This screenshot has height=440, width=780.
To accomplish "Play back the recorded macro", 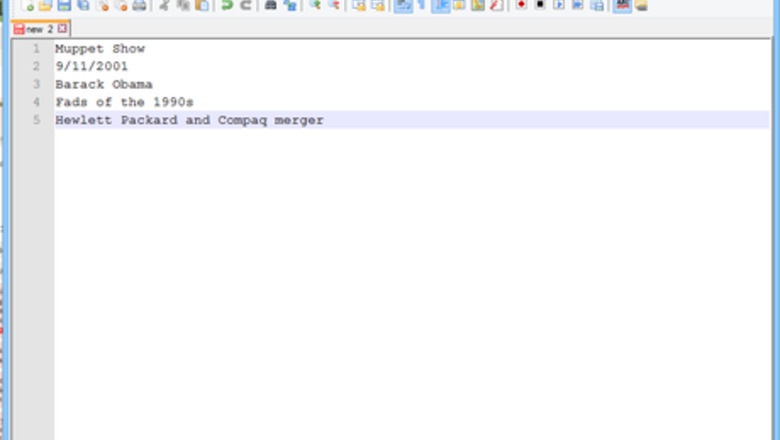I will click(559, 5).
